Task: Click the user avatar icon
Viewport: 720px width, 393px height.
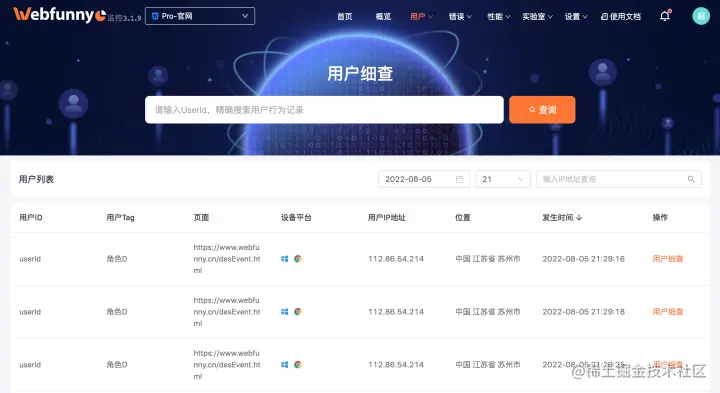Action: 701,16
